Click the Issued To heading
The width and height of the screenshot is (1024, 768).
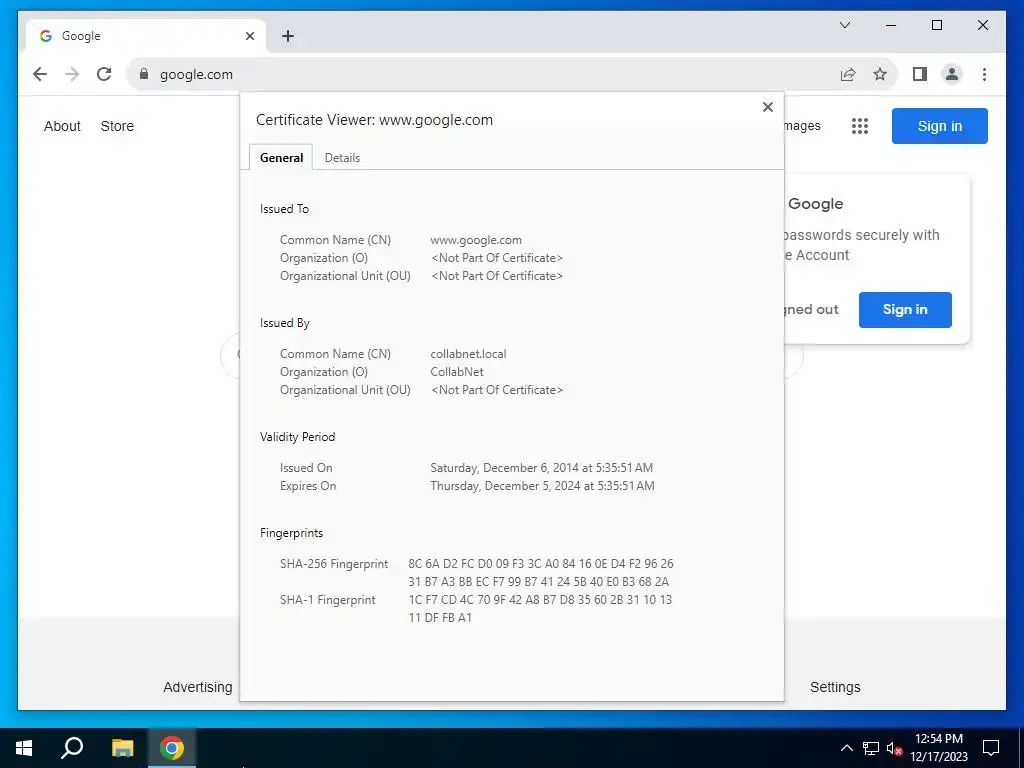click(284, 209)
